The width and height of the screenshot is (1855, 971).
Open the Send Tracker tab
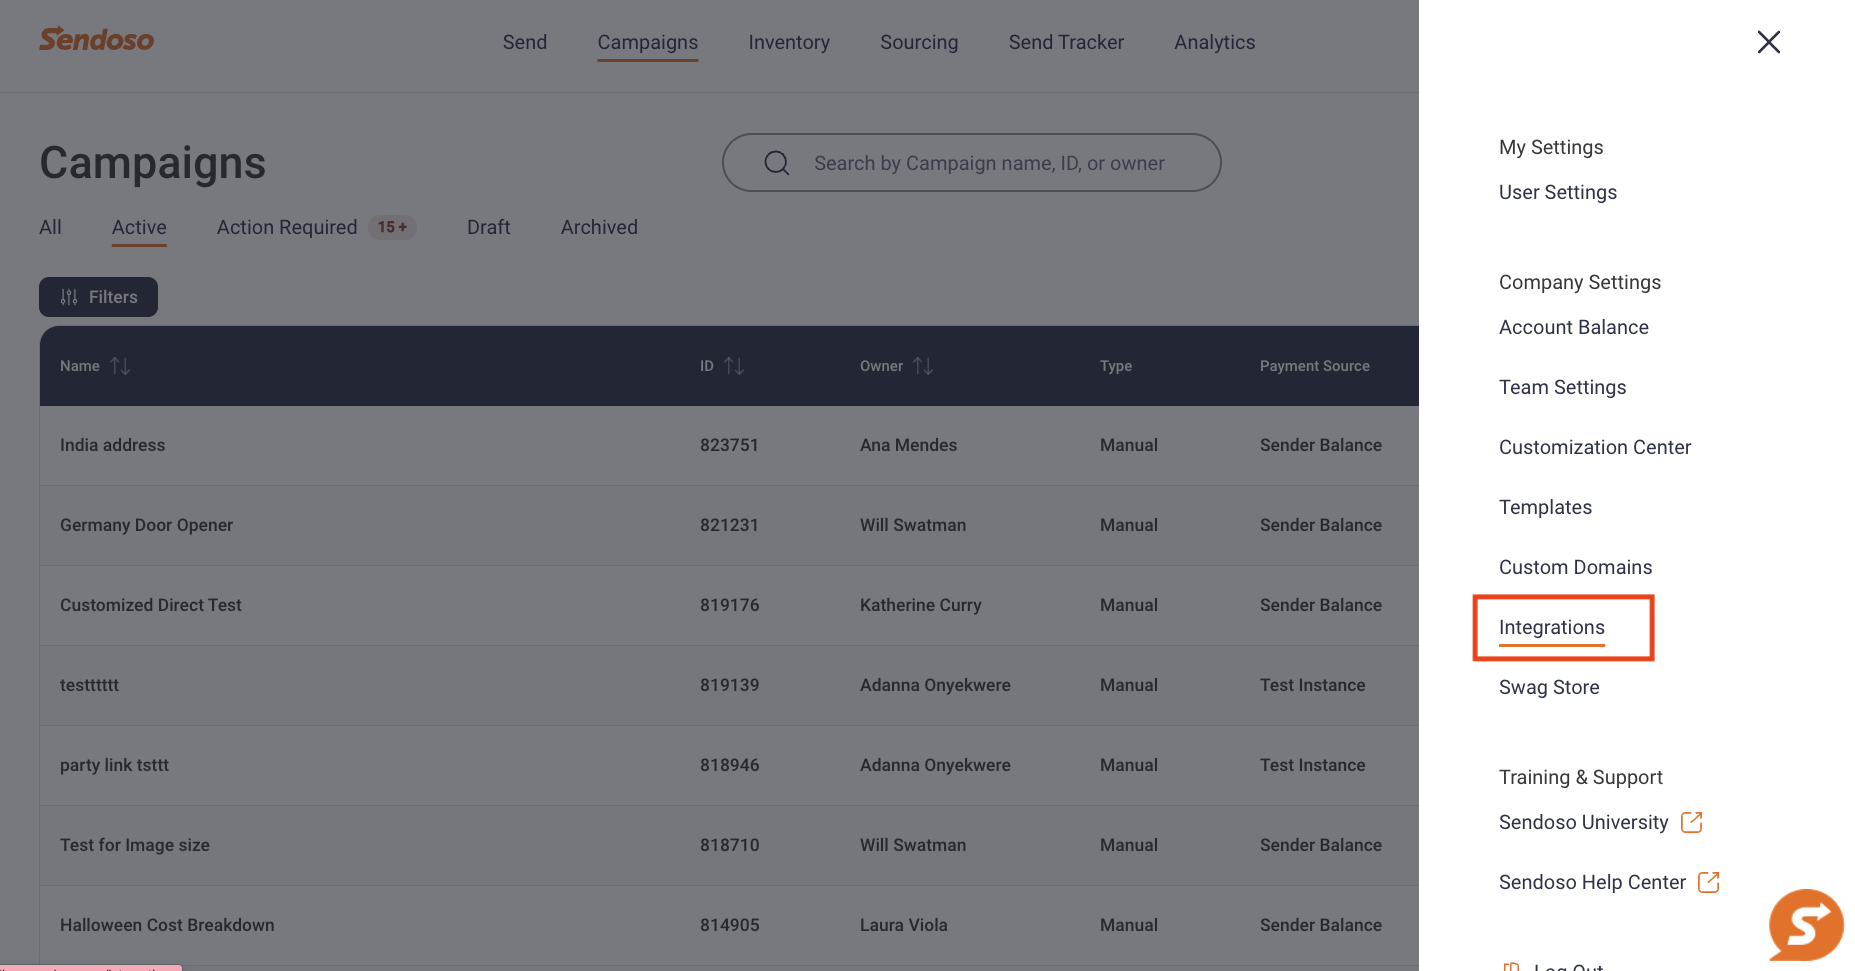coord(1066,42)
